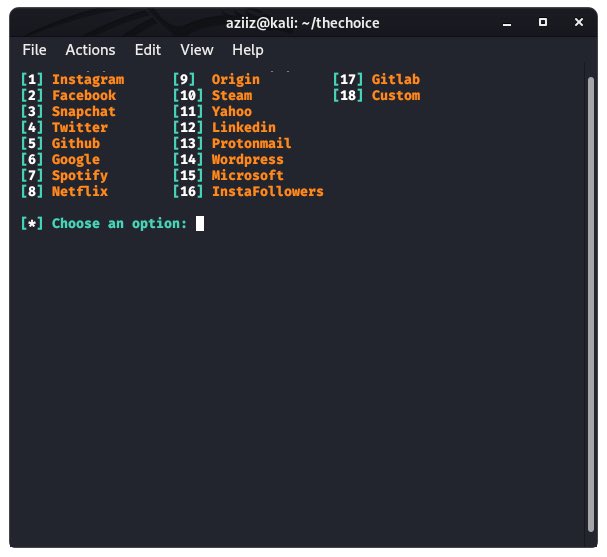Click the terminal vertical scrollbar
The width and height of the screenshot is (607, 557).
pos(590,304)
